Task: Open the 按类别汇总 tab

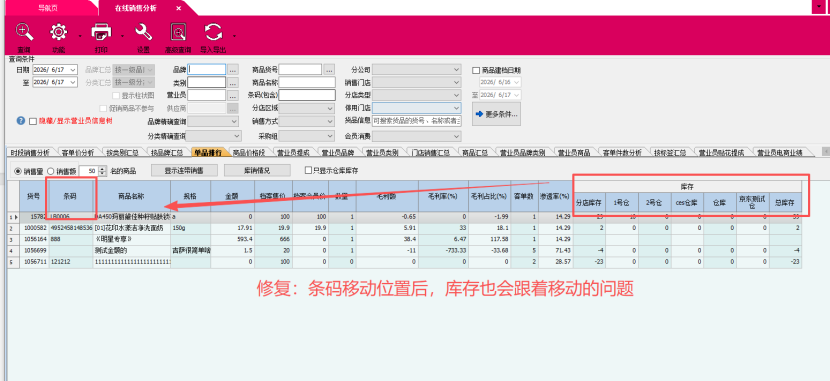Action: (x=122, y=152)
